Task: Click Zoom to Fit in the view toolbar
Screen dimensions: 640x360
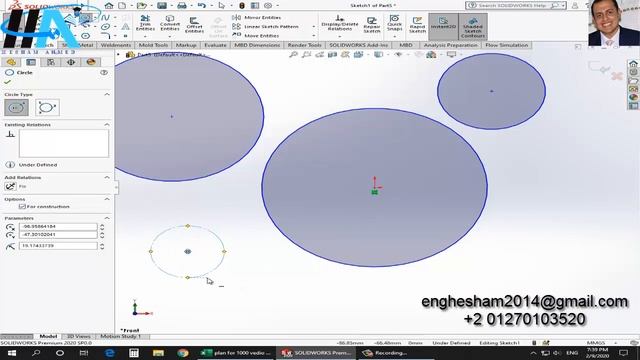Action: click(293, 55)
